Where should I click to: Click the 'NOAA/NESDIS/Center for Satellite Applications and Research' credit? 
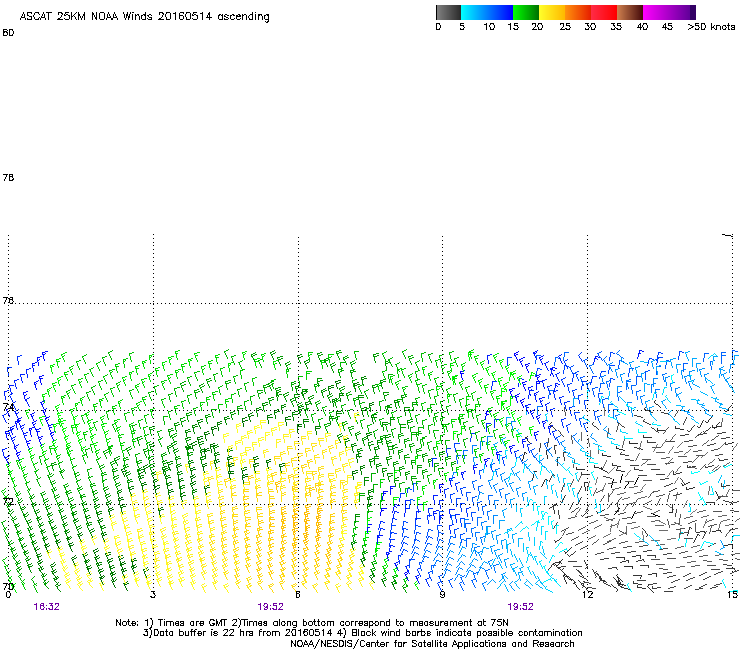click(432, 644)
